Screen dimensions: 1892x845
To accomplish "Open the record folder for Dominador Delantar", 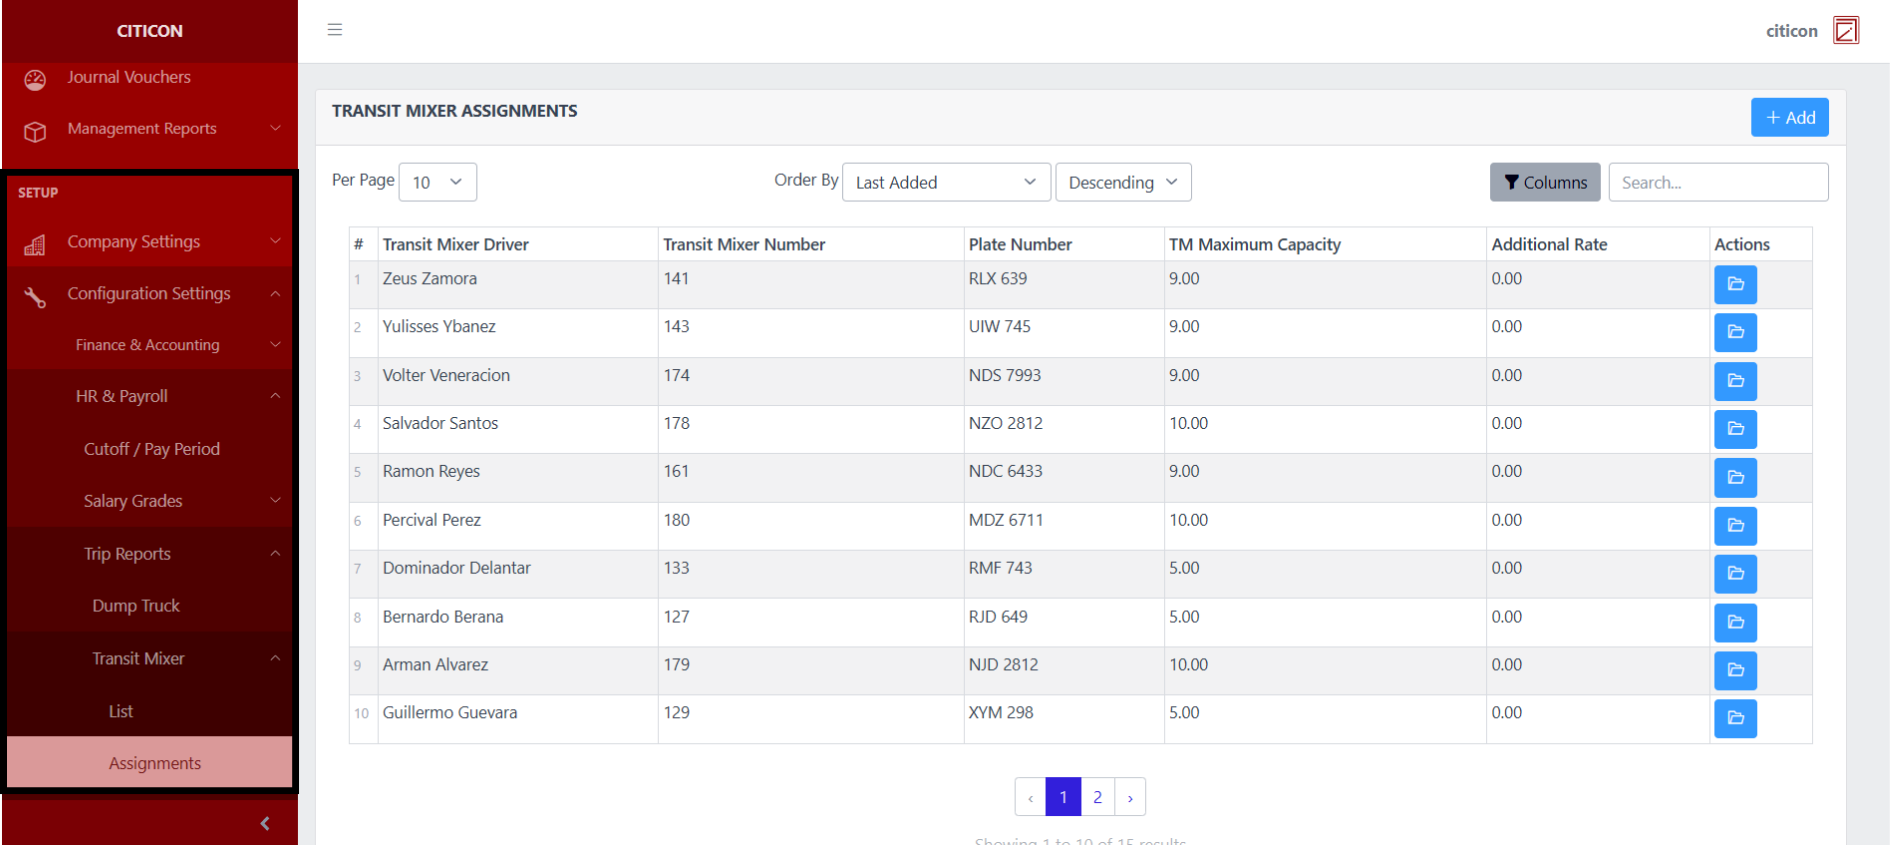I will pos(1735,573).
